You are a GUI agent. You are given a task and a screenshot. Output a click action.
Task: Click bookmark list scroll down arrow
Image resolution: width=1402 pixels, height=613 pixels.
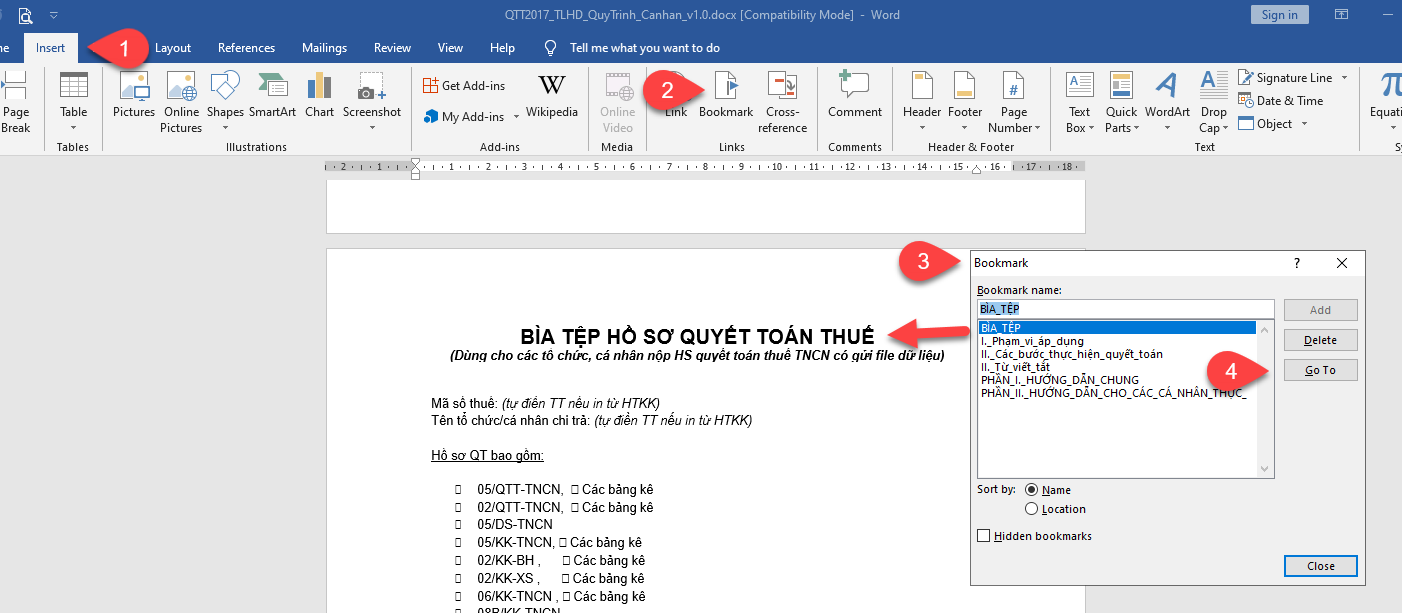tap(1265, 468)
